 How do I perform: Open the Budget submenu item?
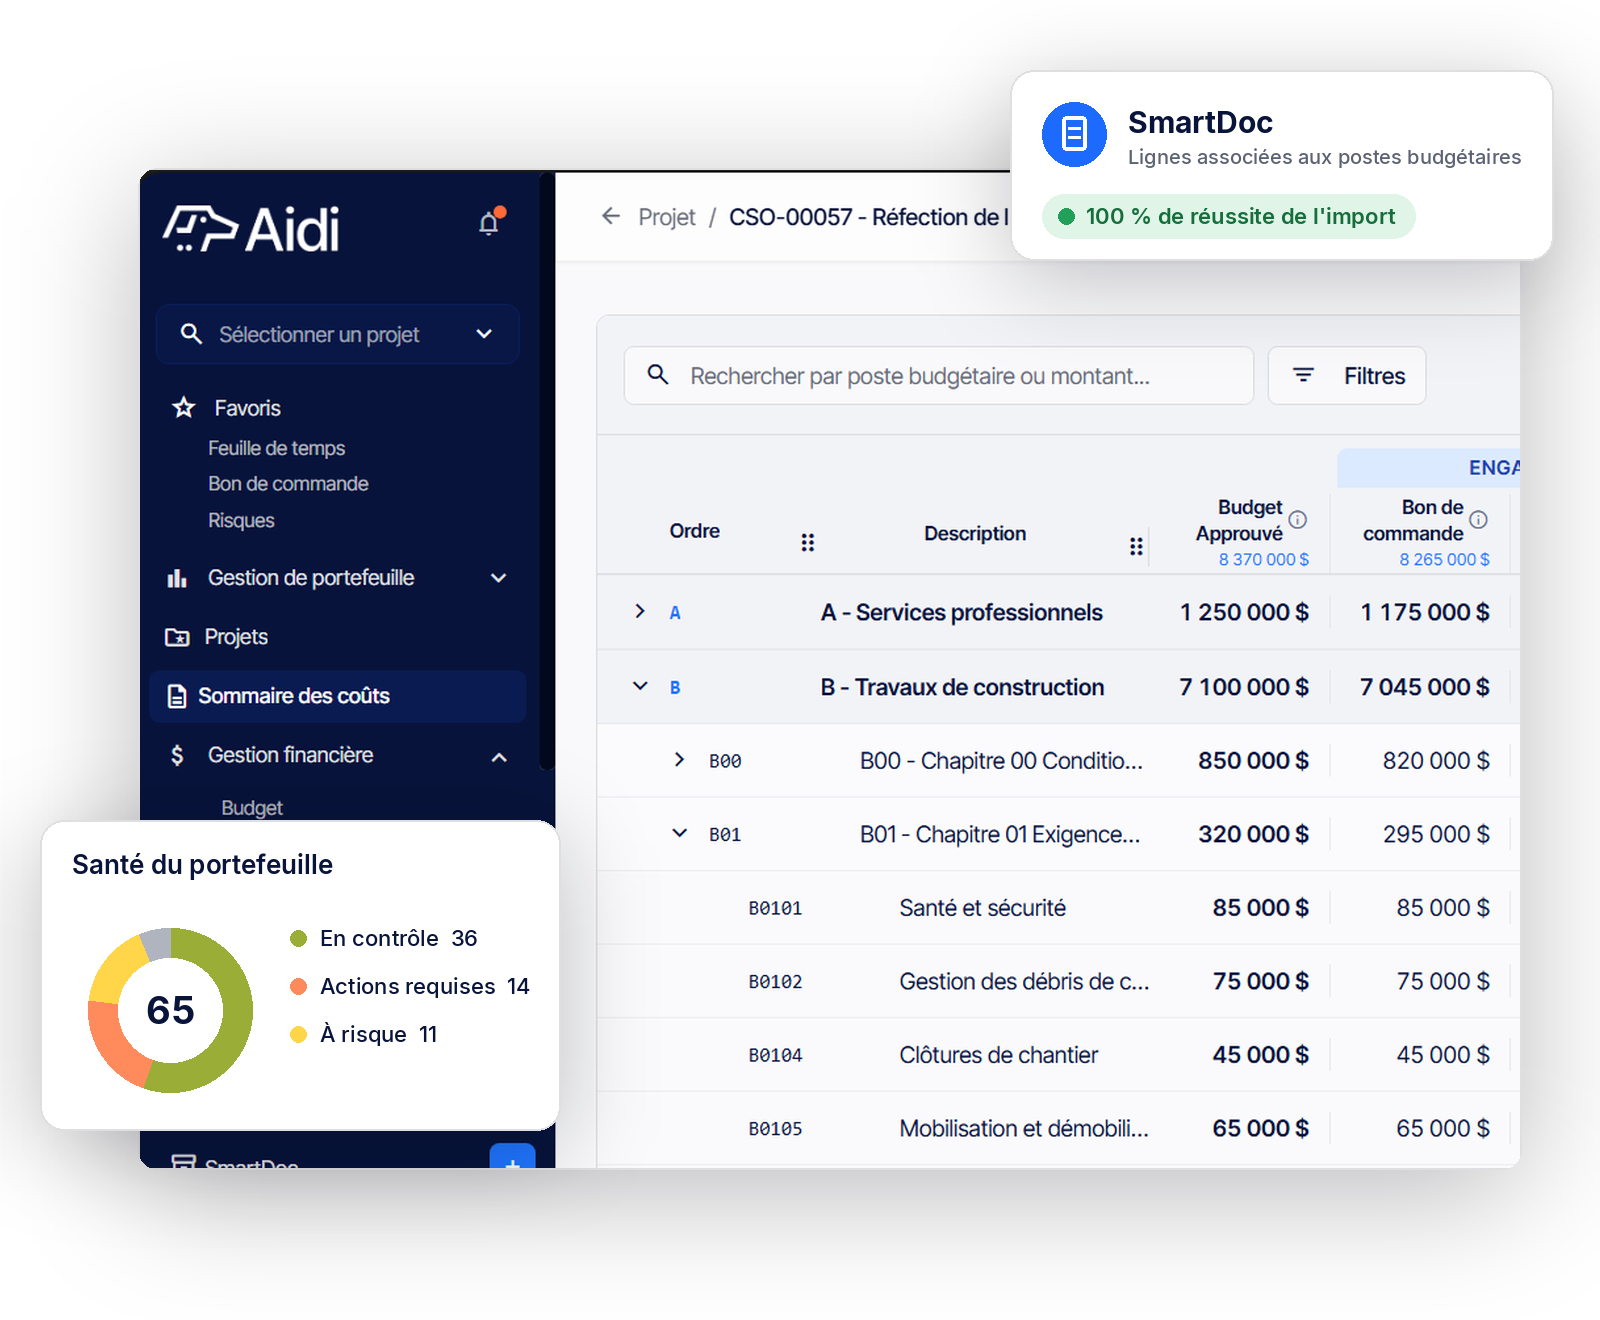(x=252, y=807)
